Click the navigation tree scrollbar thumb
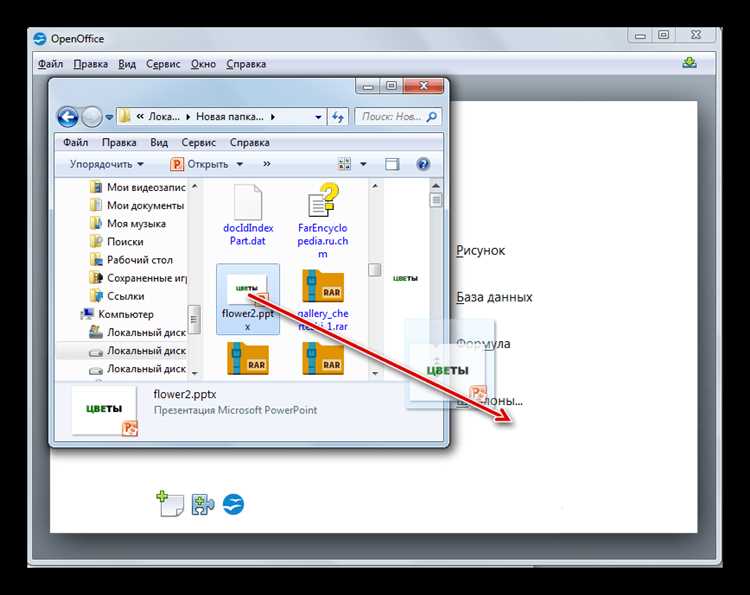 coord(194,319)
